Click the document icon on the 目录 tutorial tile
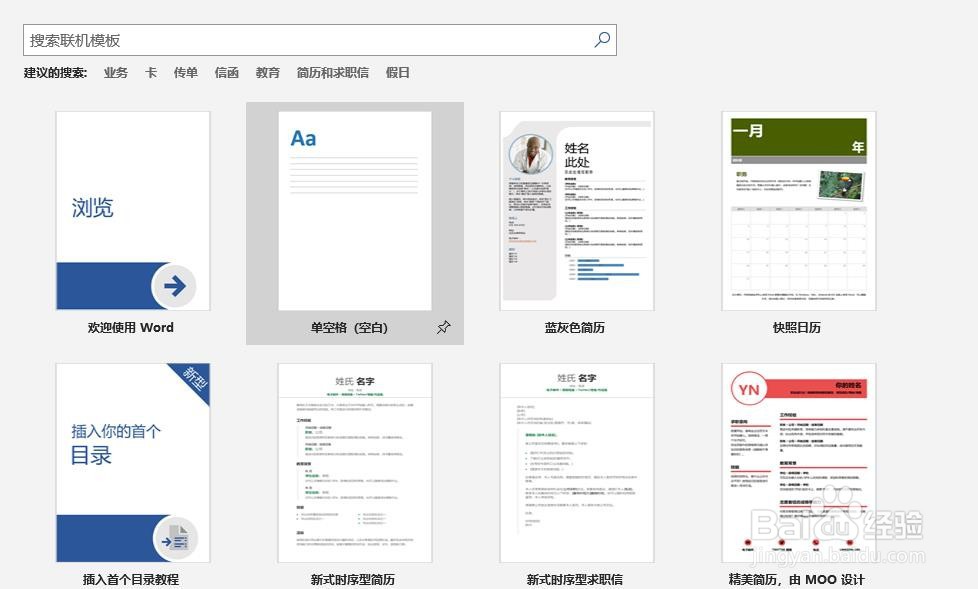 [176, 538]
